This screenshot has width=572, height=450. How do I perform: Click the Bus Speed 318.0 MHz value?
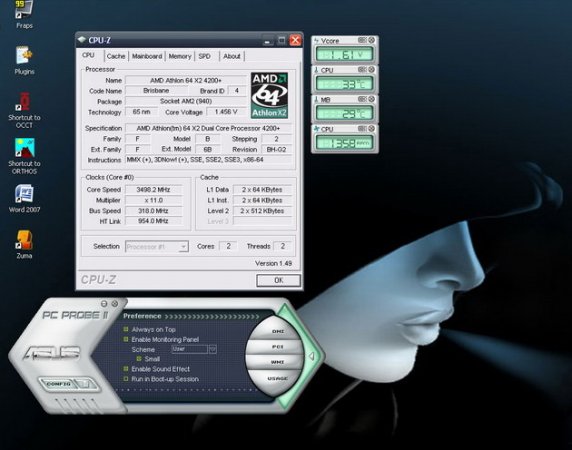(x=153, y=211)
